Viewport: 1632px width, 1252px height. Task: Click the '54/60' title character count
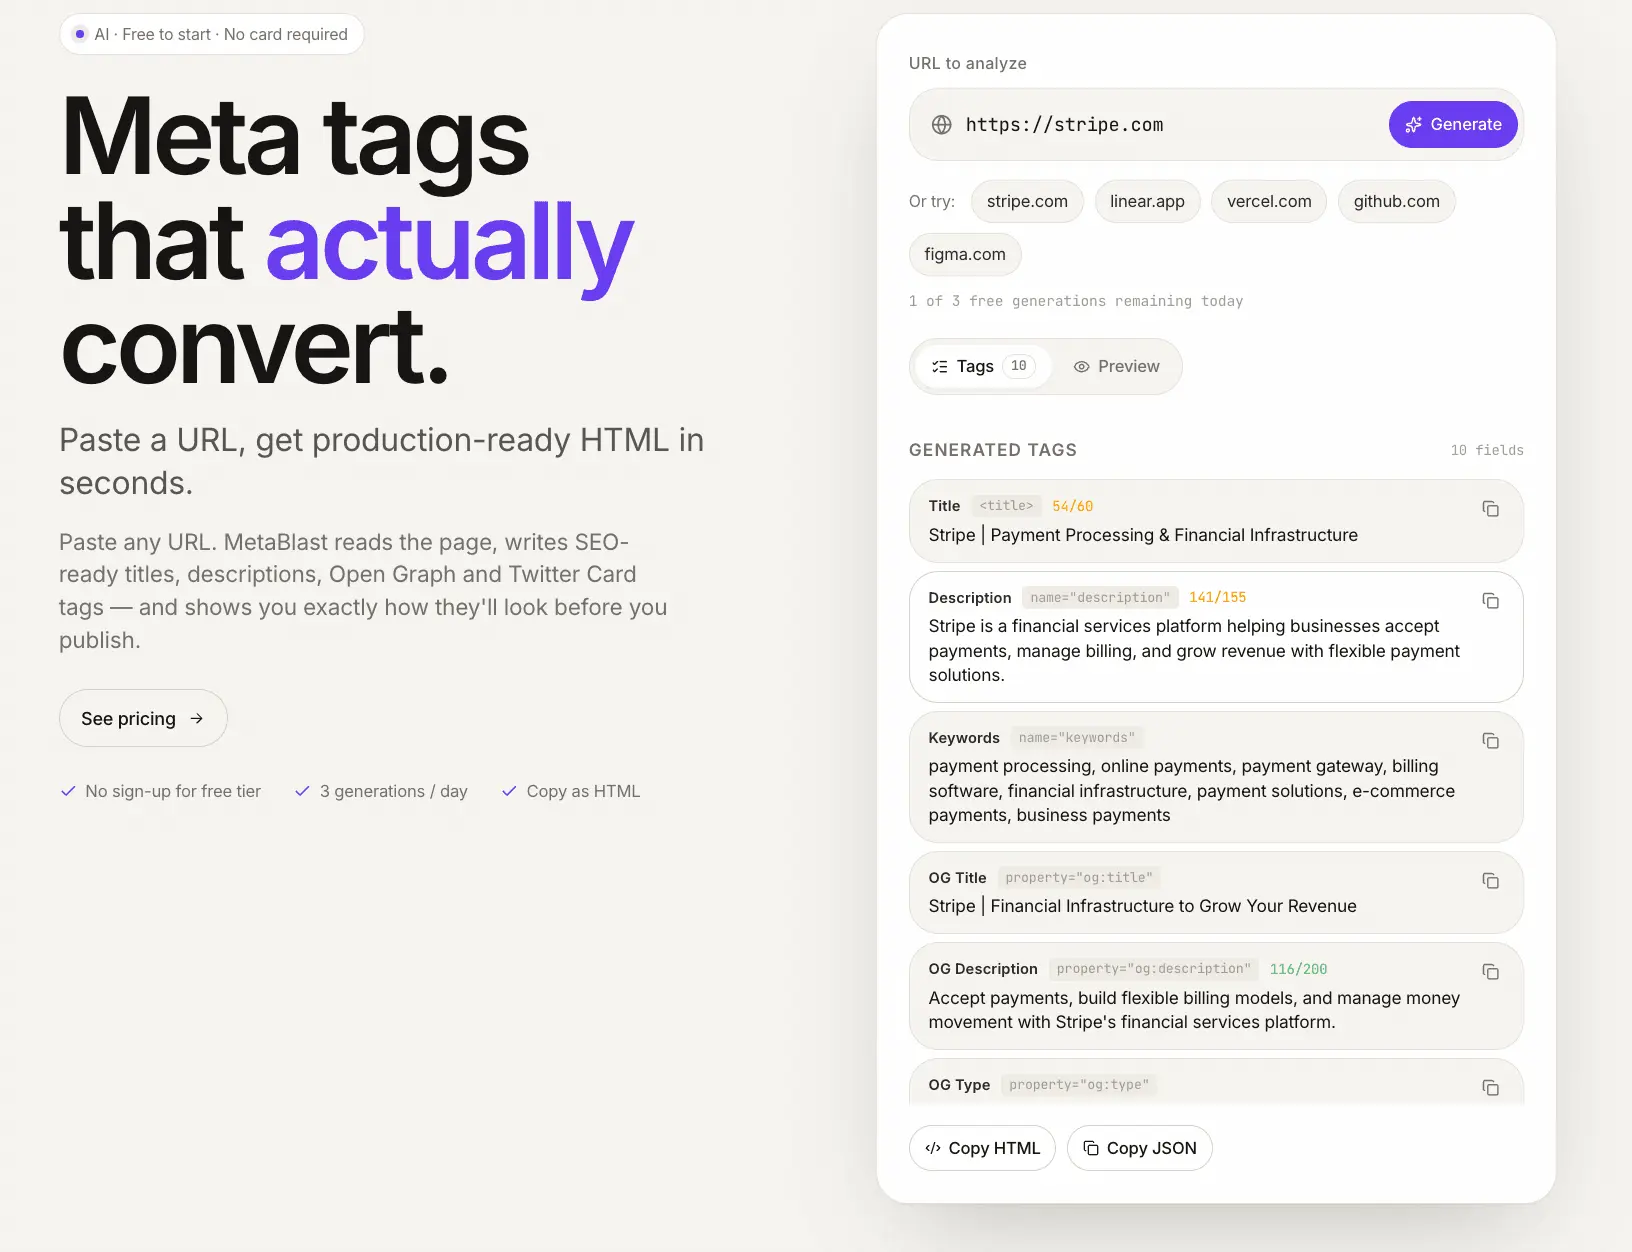pos(1072,506)
